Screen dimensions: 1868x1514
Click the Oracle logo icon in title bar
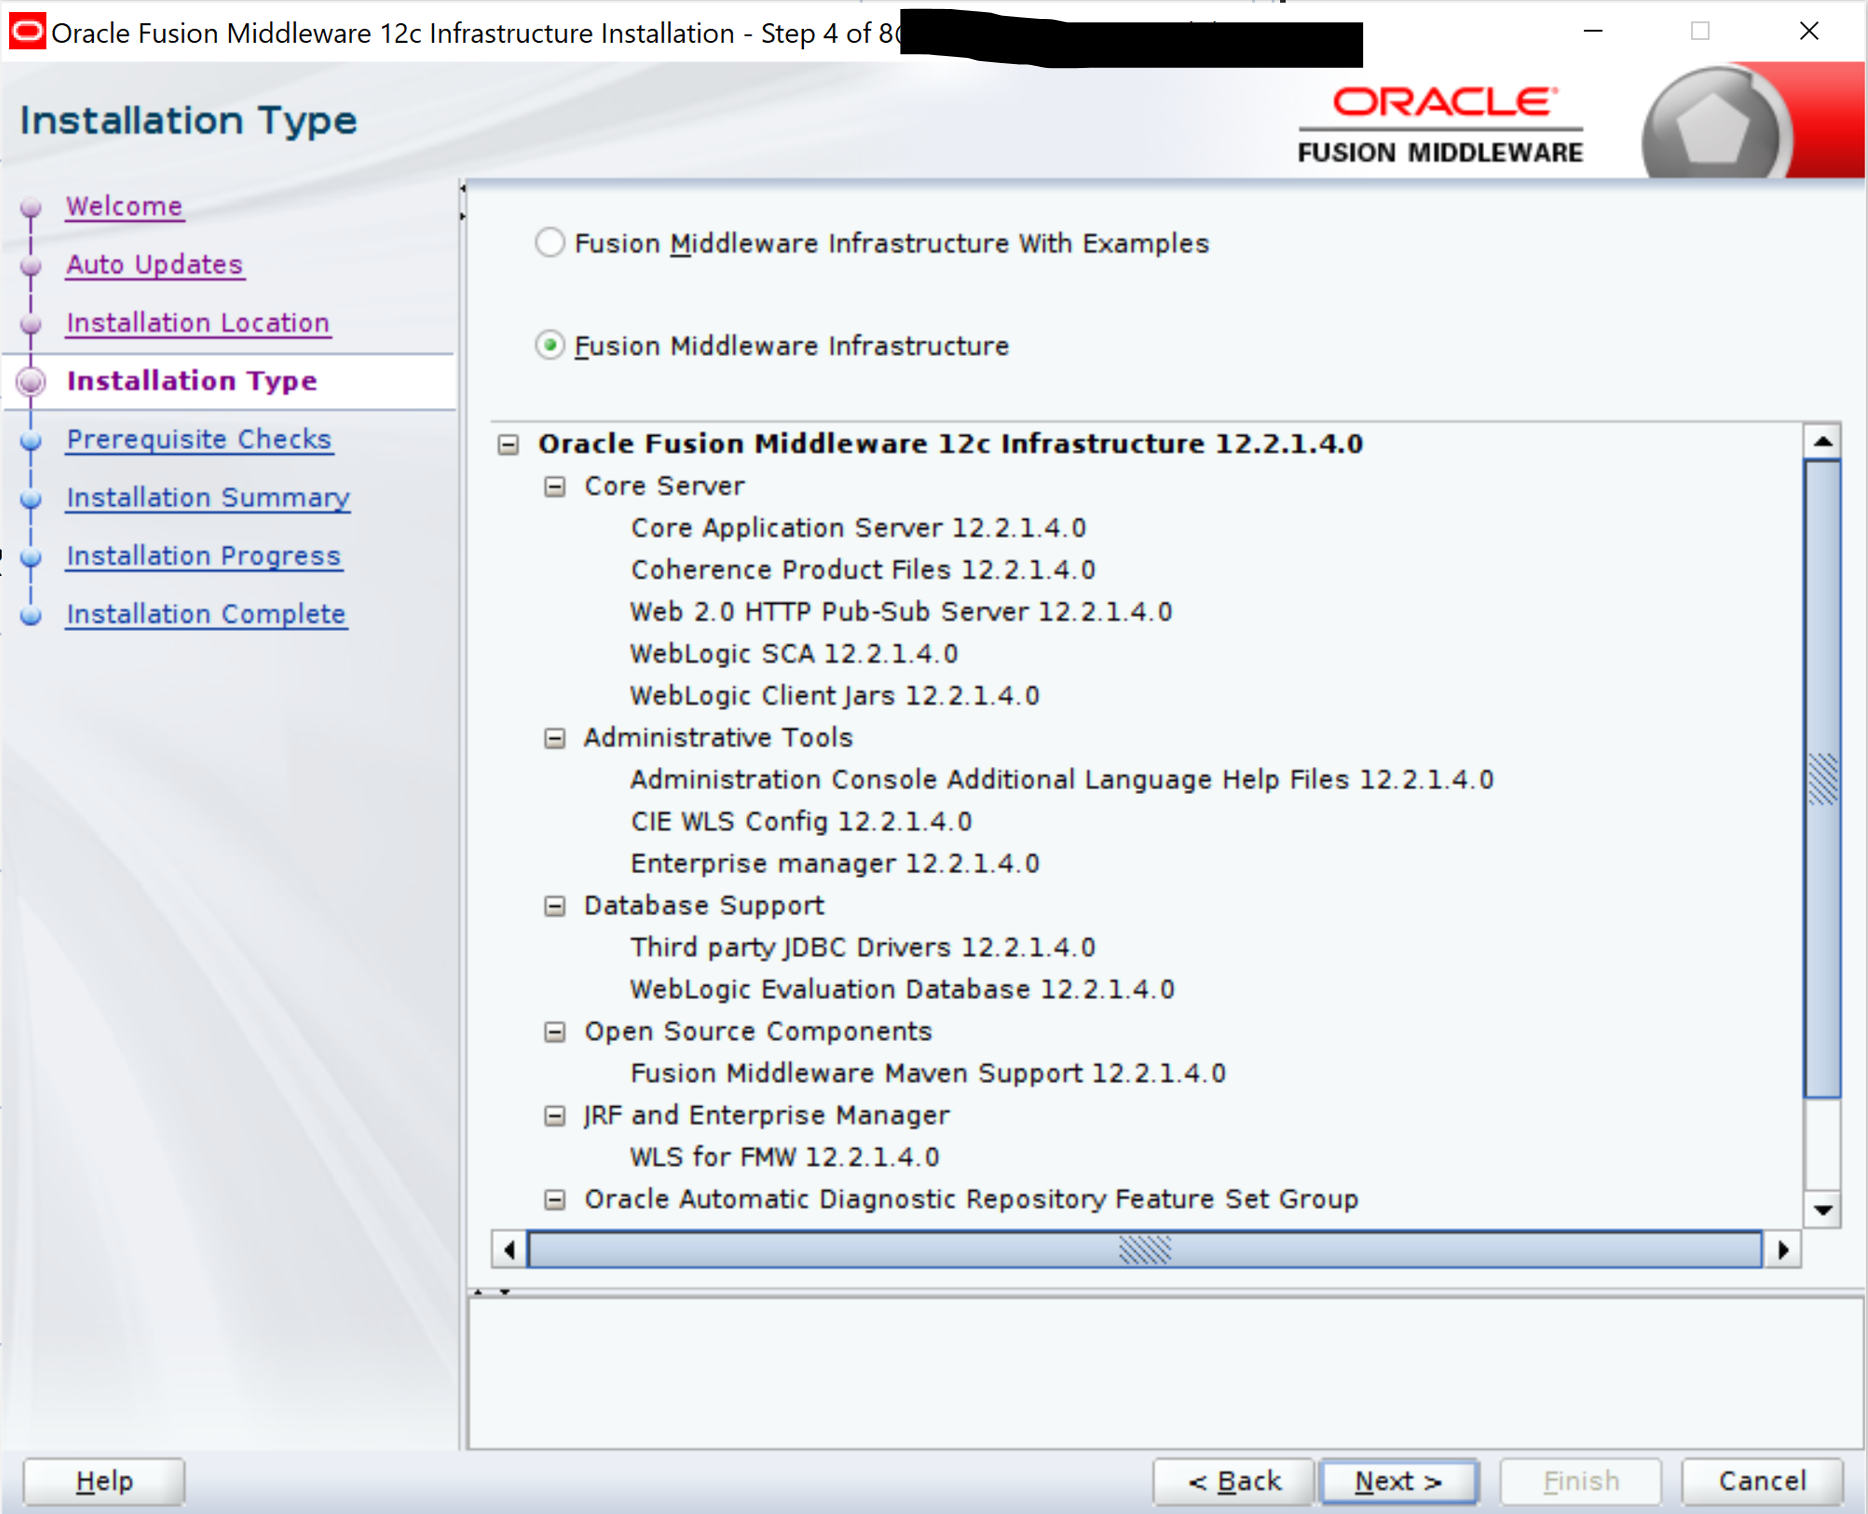27,32
